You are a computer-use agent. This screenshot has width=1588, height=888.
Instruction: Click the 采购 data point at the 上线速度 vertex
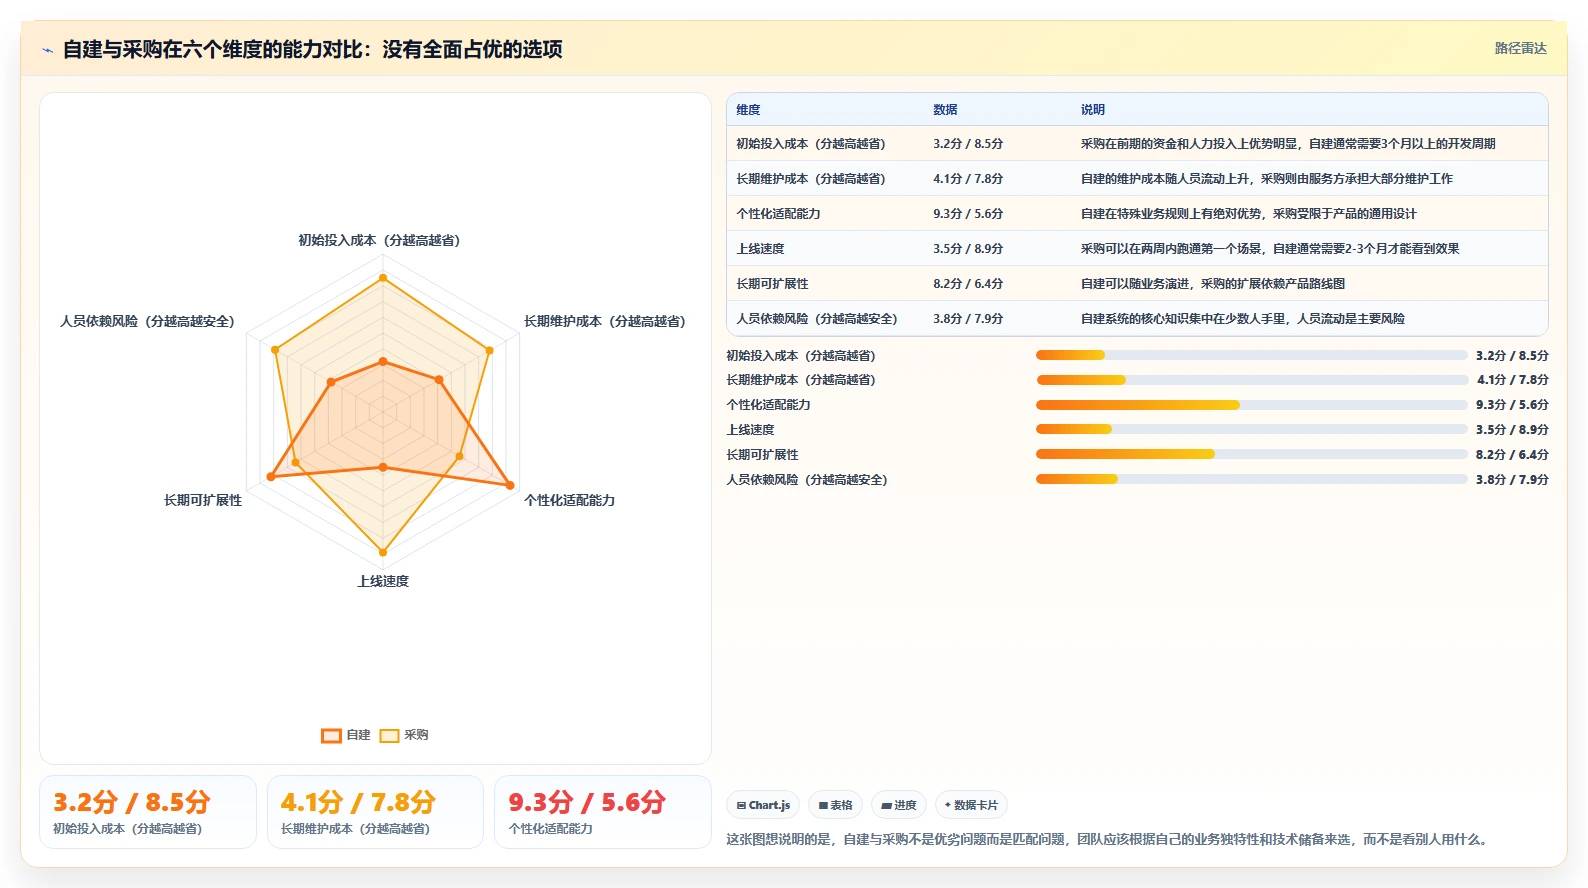383,552
